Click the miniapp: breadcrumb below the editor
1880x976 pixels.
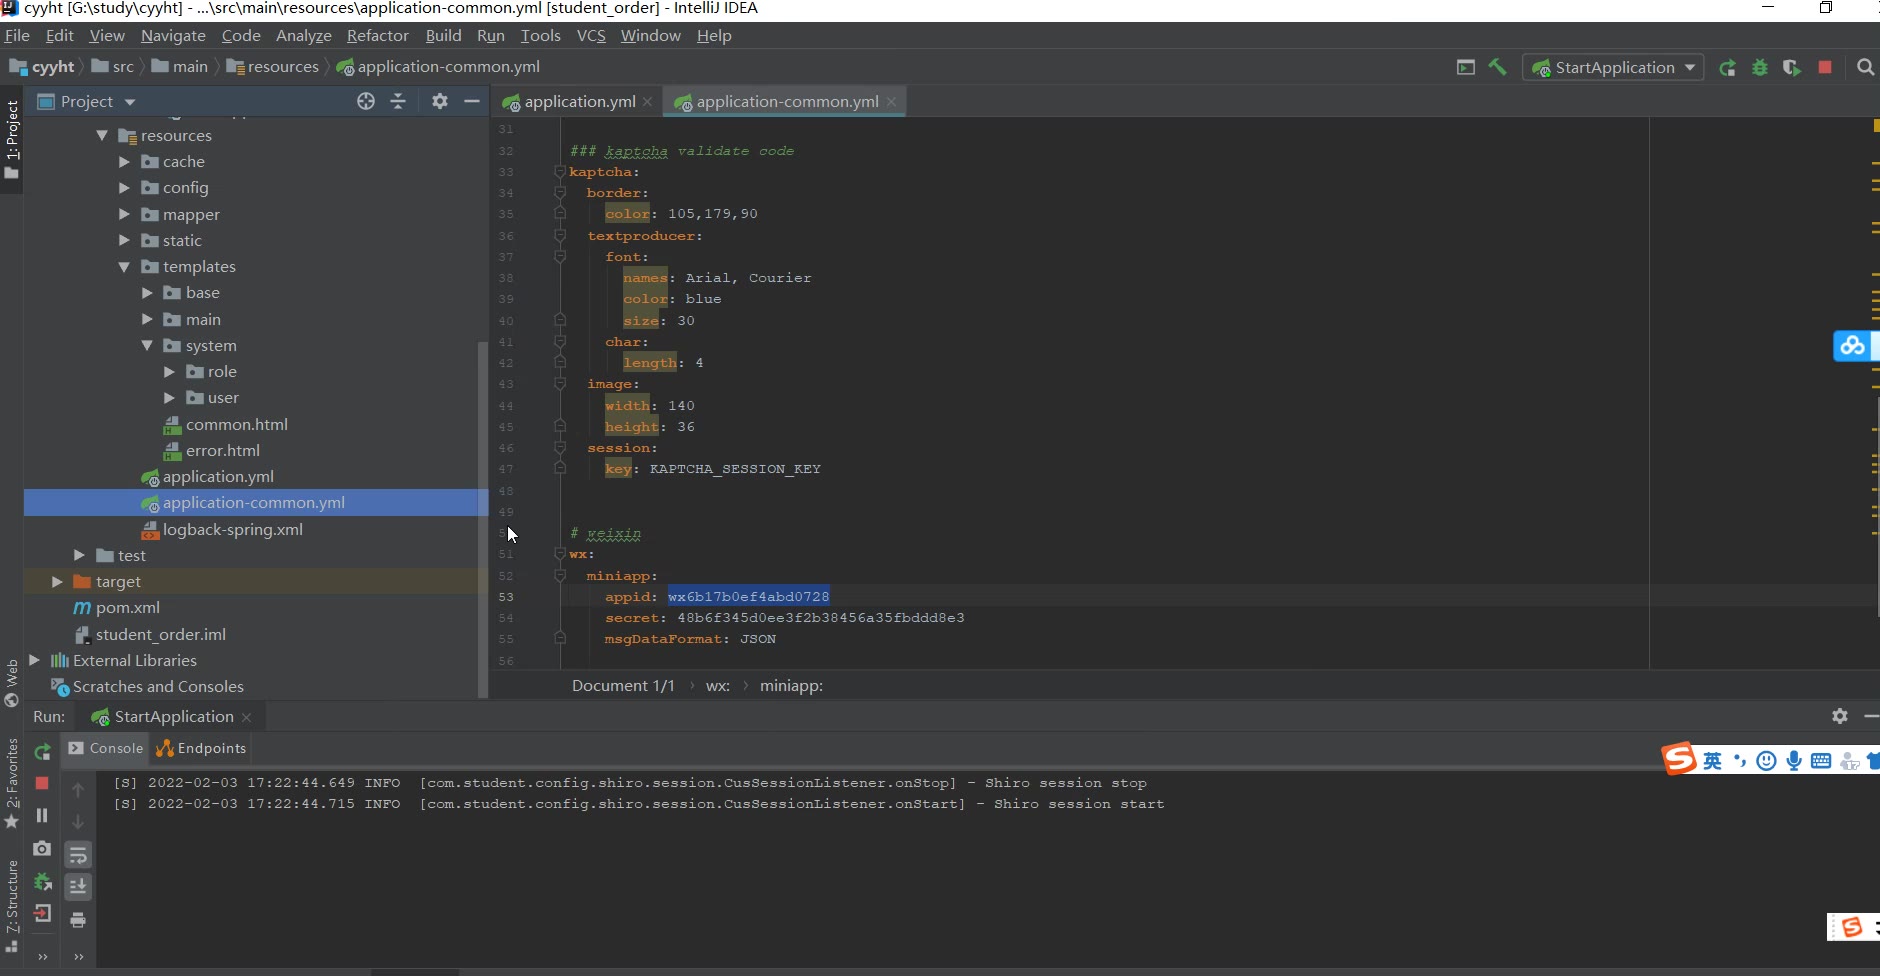pyautogui.click(x=791, y=685)
